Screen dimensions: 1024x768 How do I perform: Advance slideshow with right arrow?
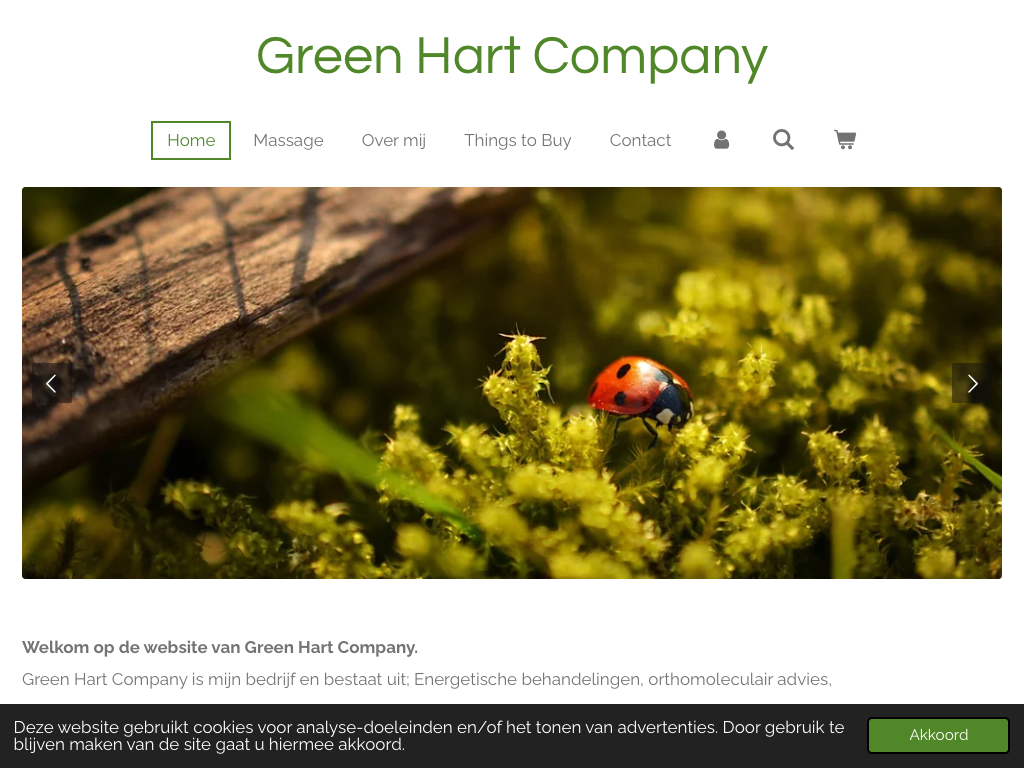click(972, 383)
